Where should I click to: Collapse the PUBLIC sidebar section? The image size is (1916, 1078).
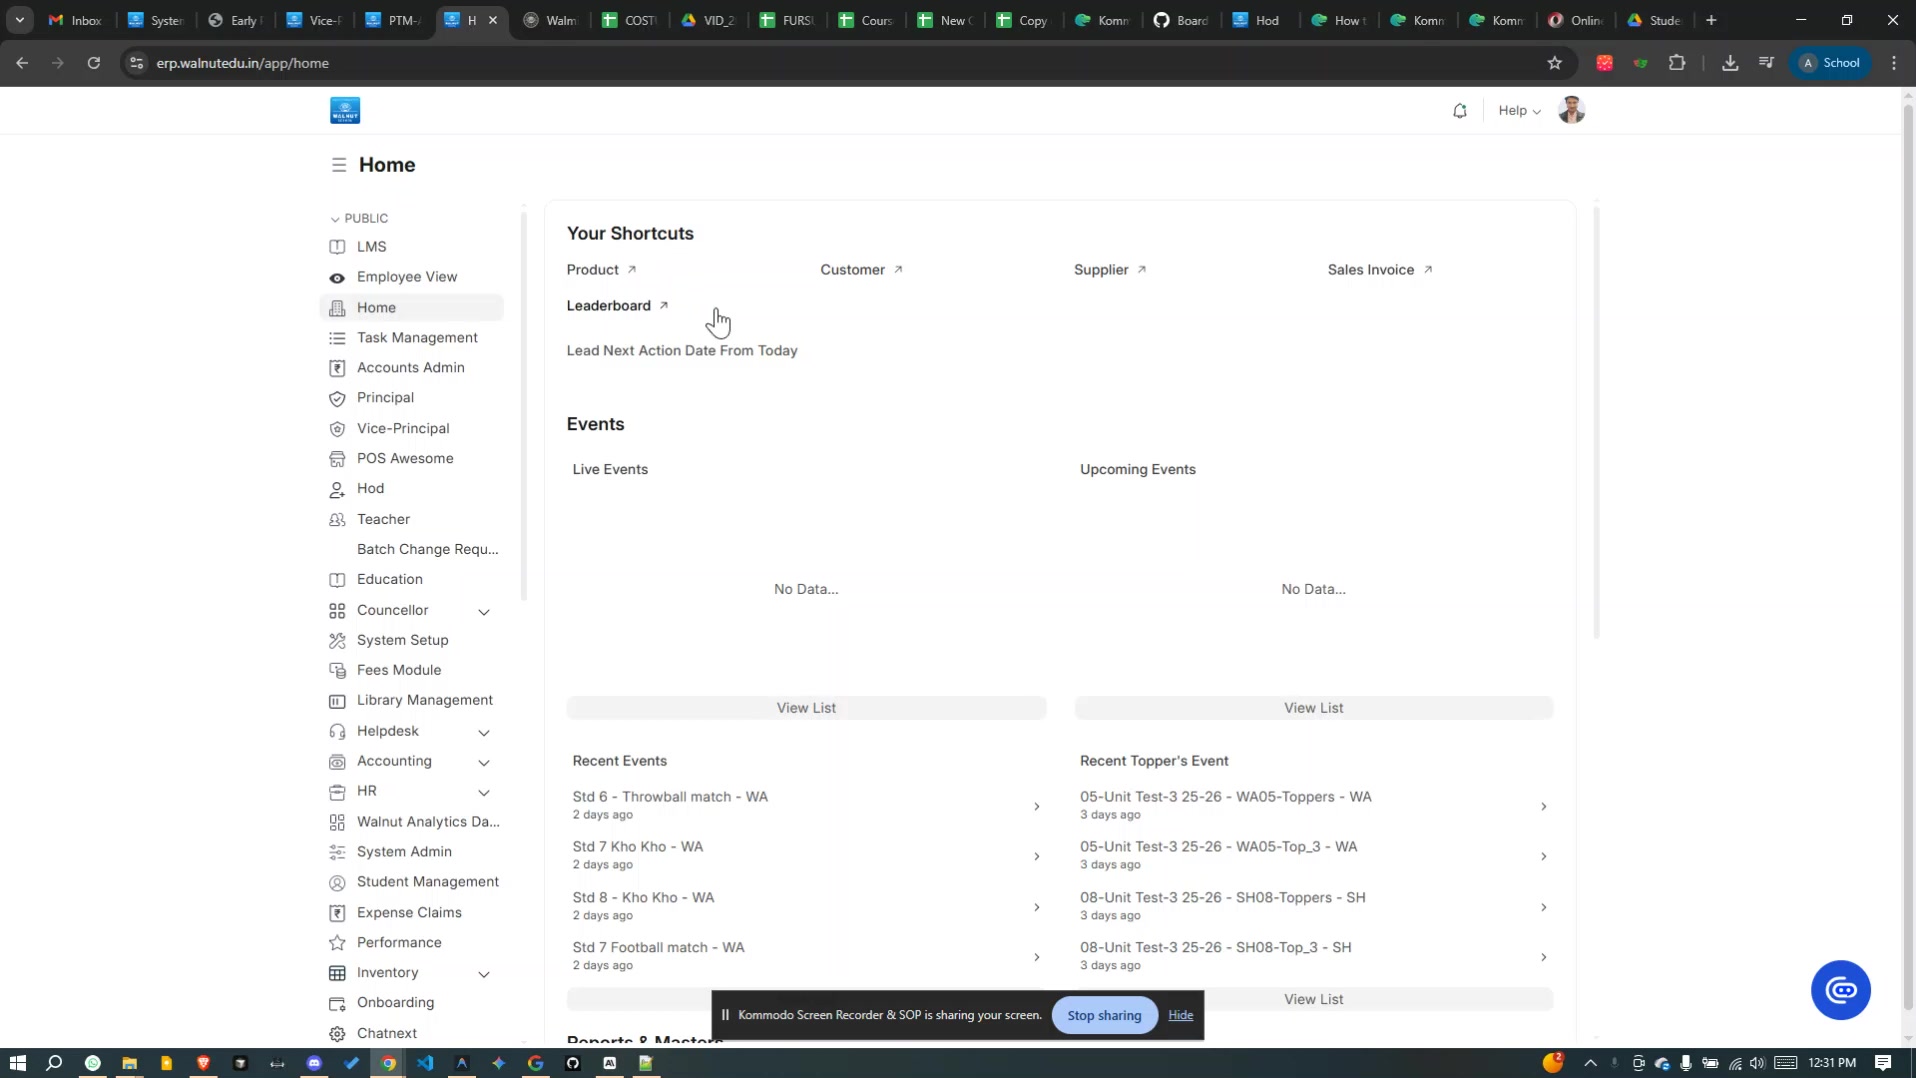pos(335,219)
